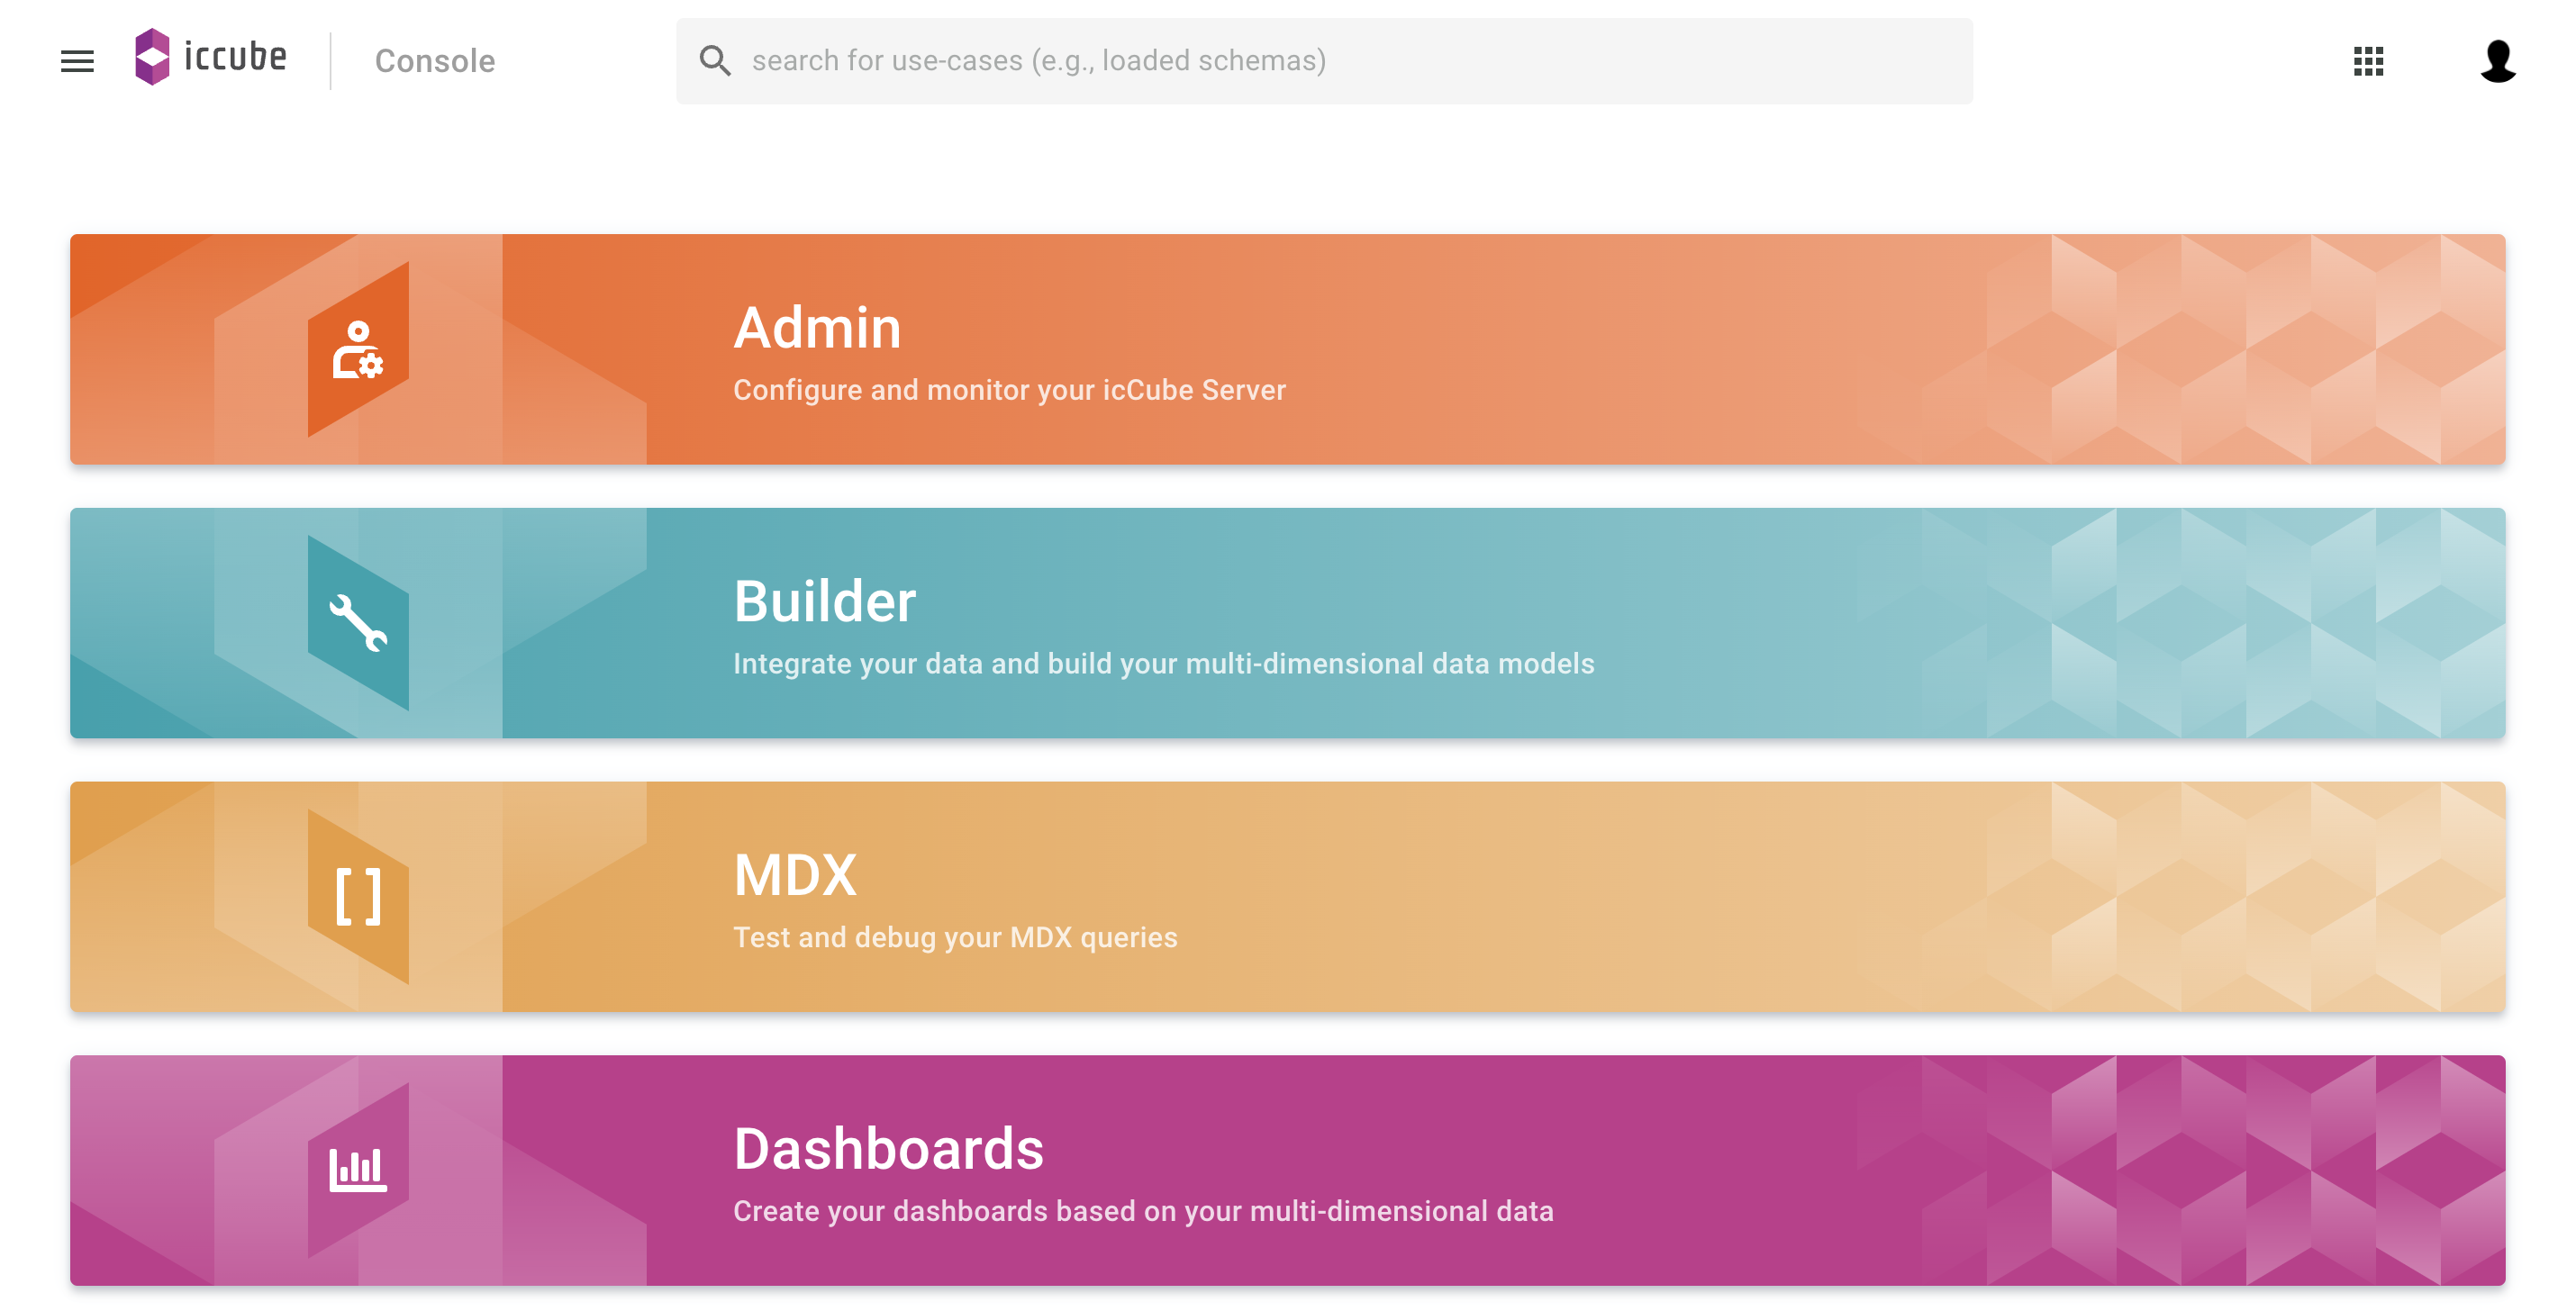Open the MDX title
This screenshot has height=1311, width=2576.
[x=795, y=876]
